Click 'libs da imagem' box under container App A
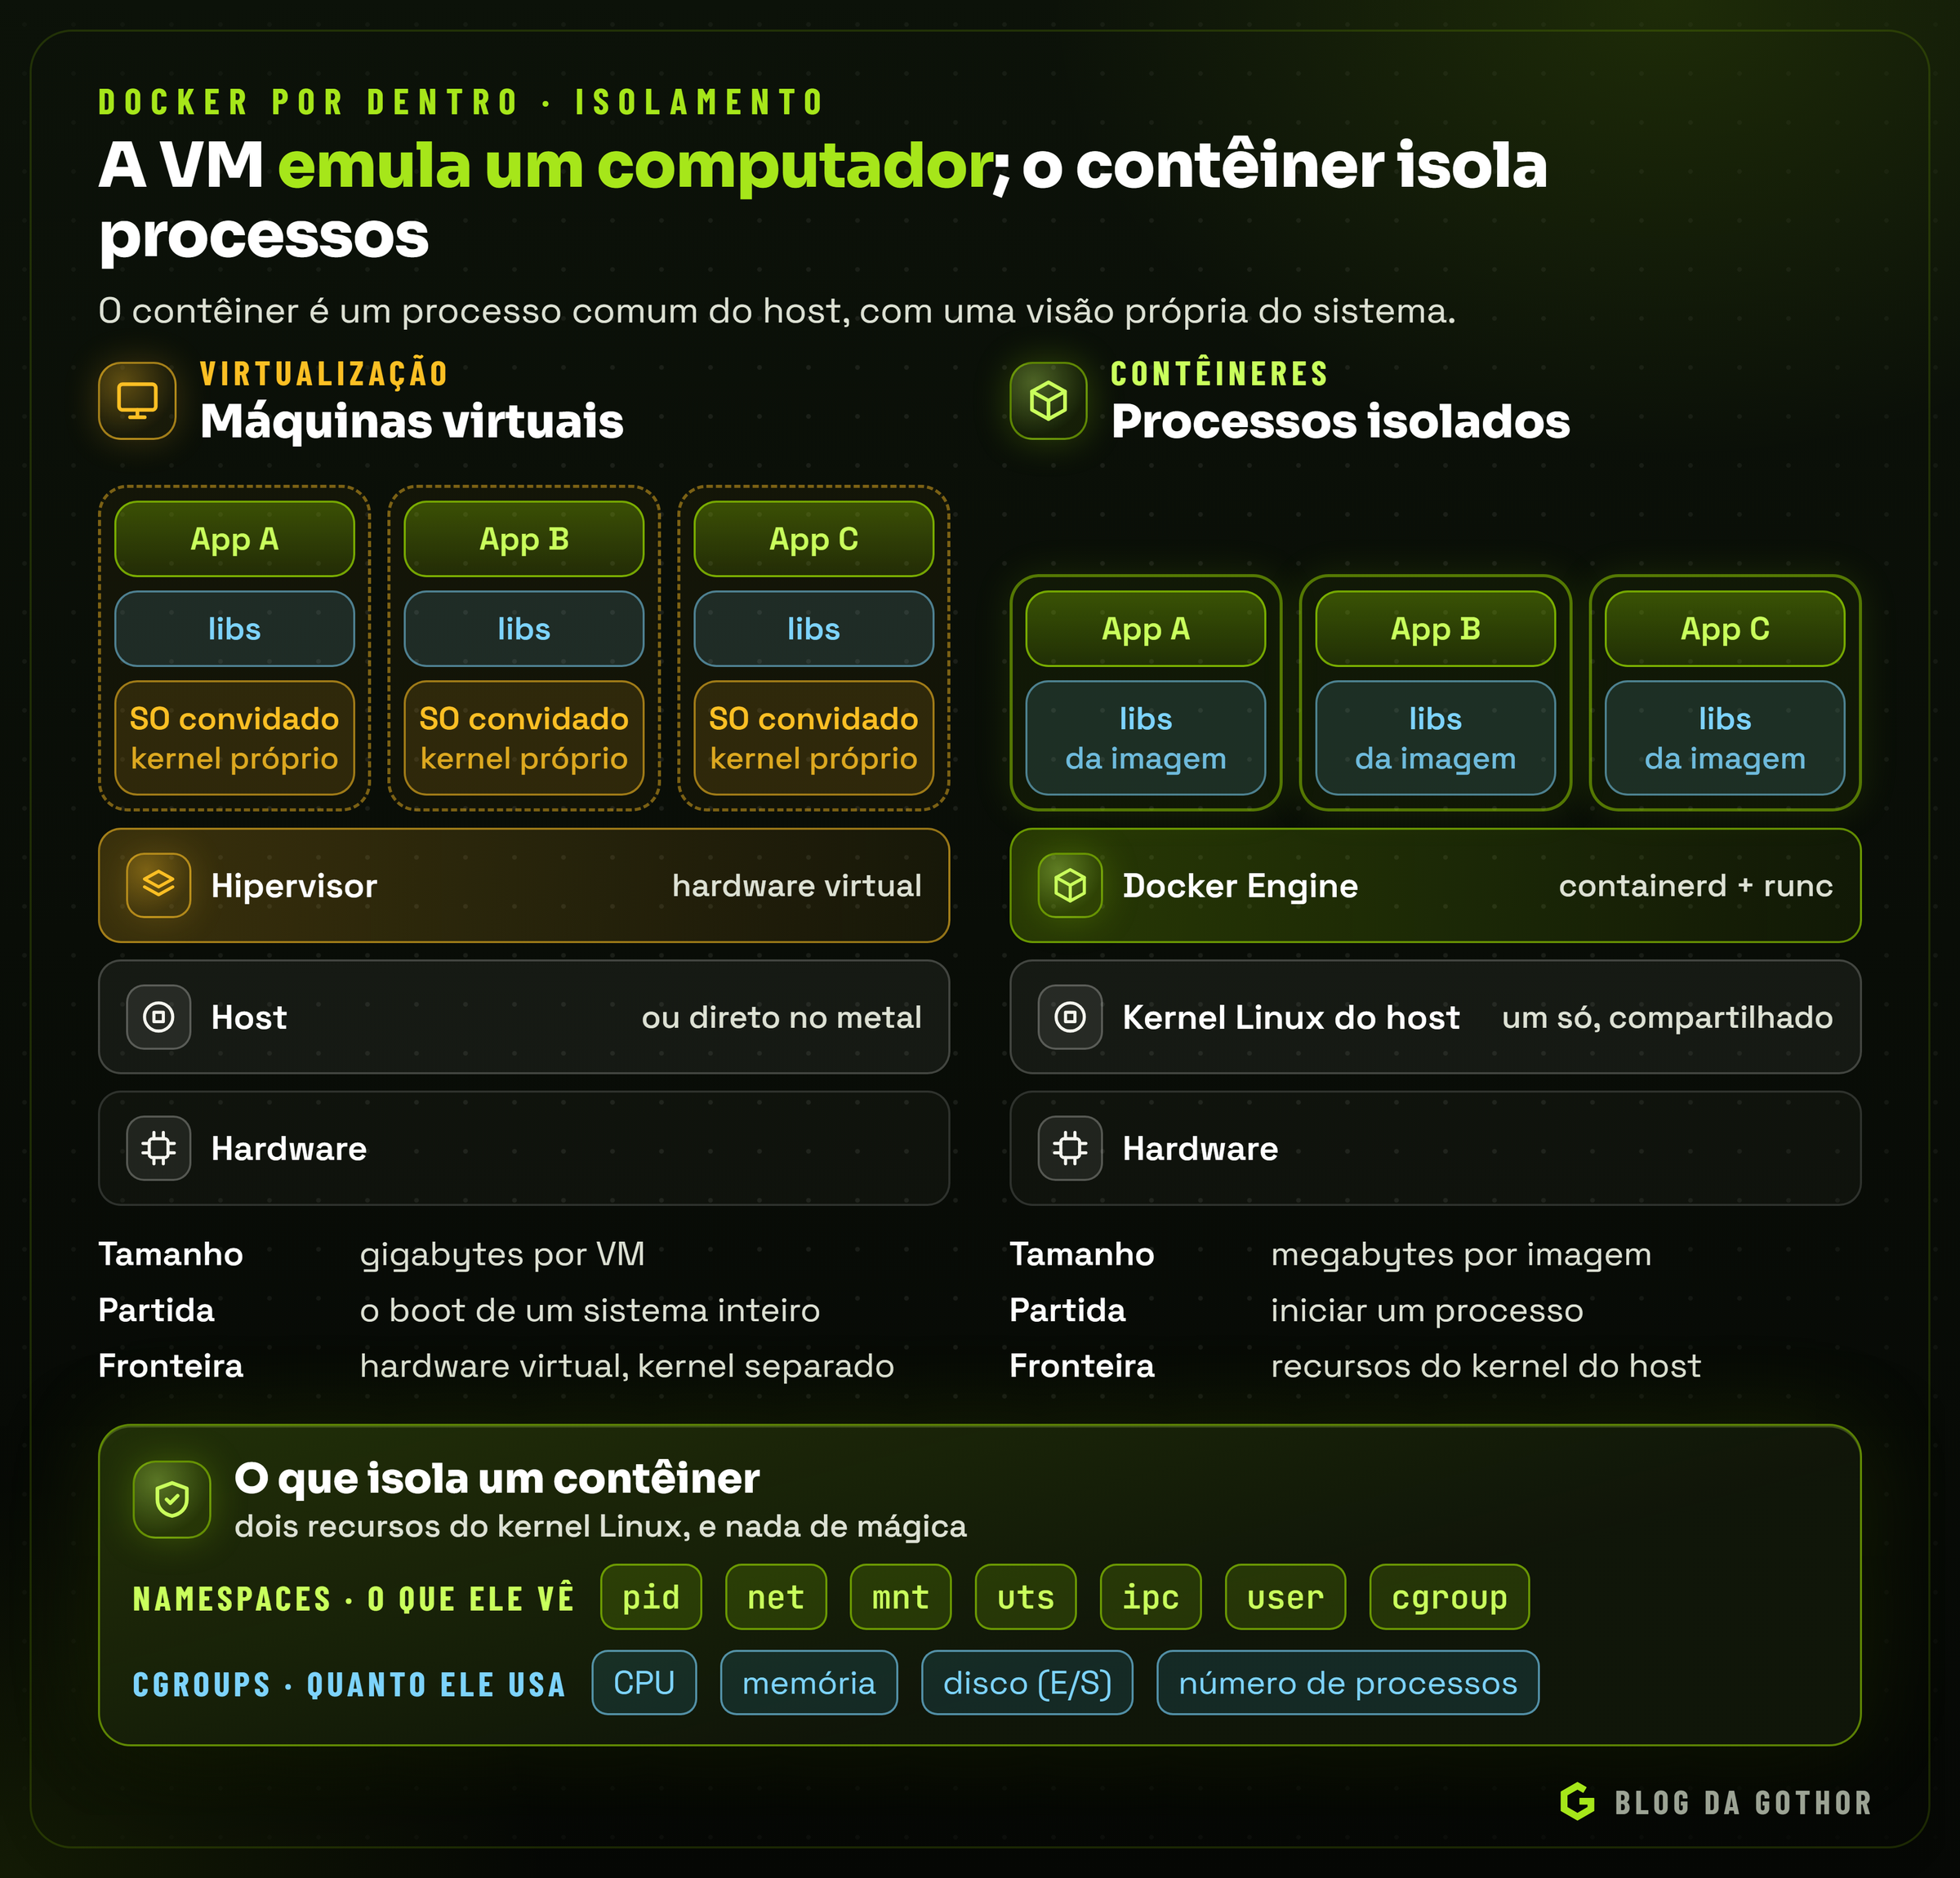1960x1878 pixels. pos(1146,738)
